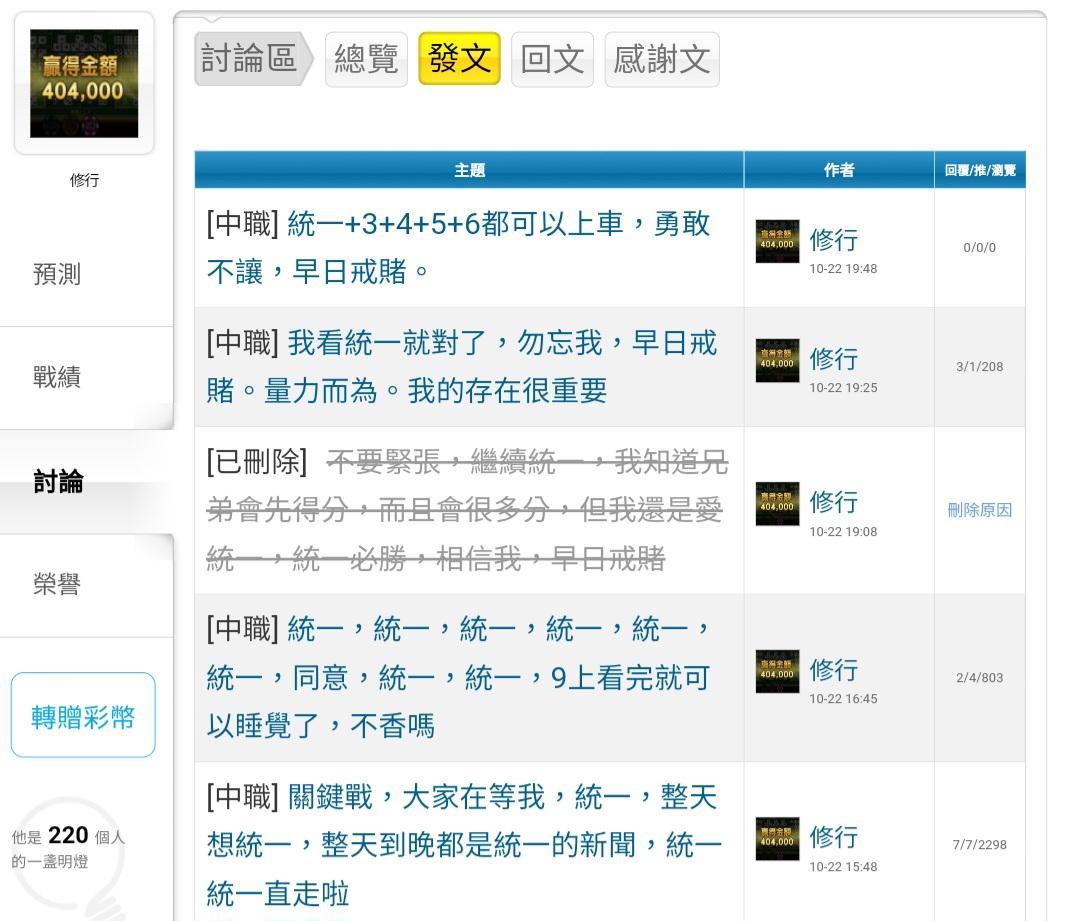Click the deleted post 不要緊張，繼續統一
Viewport: 1080px width, 921px height.
[467, 510]
